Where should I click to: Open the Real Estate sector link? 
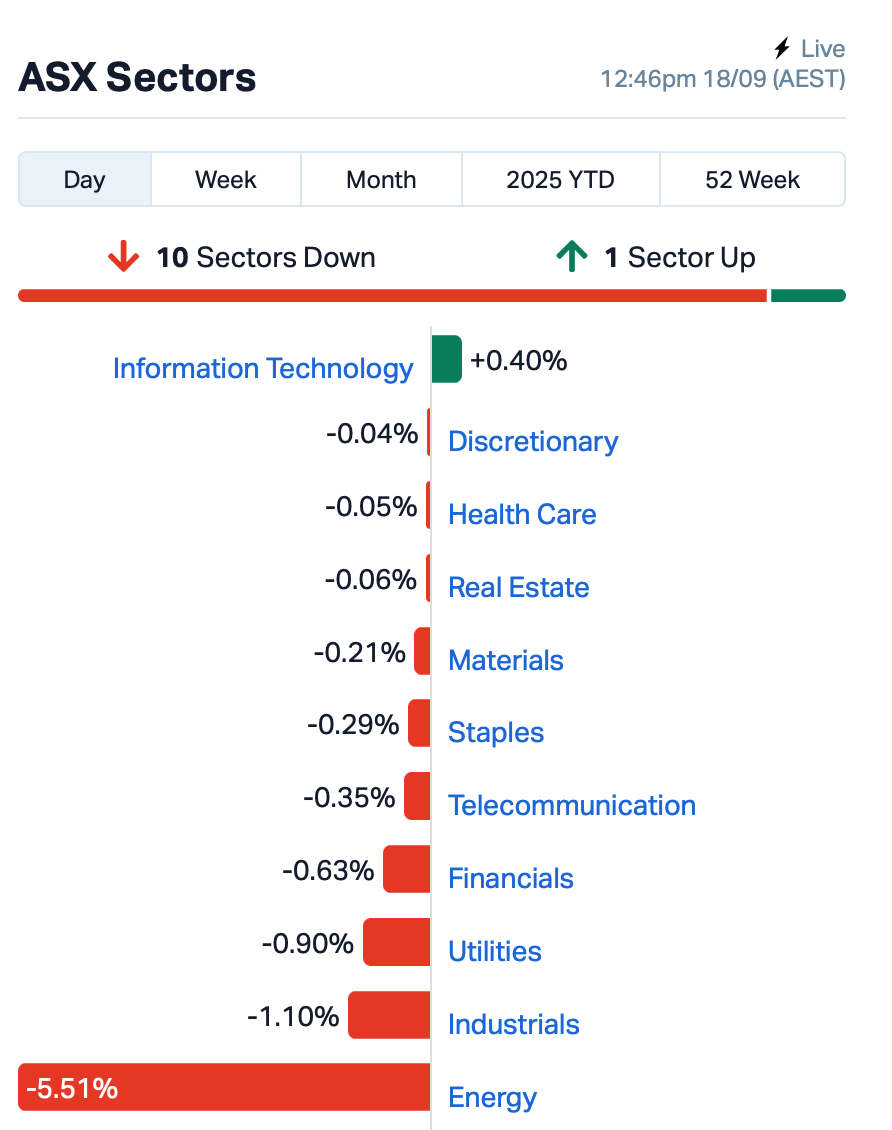pos(518,587)
